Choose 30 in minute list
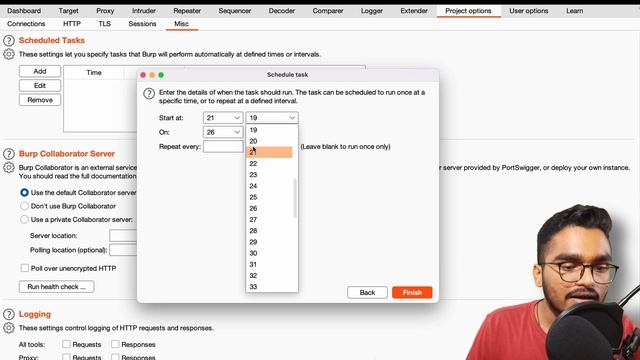 click(269, 253)
